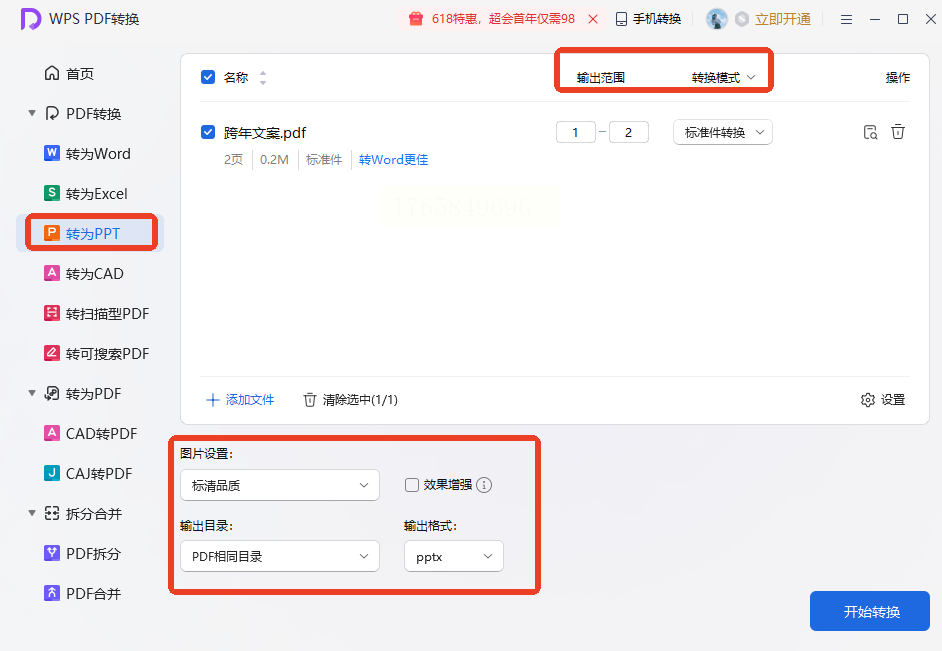Open the 设置 gear icon

868,400
